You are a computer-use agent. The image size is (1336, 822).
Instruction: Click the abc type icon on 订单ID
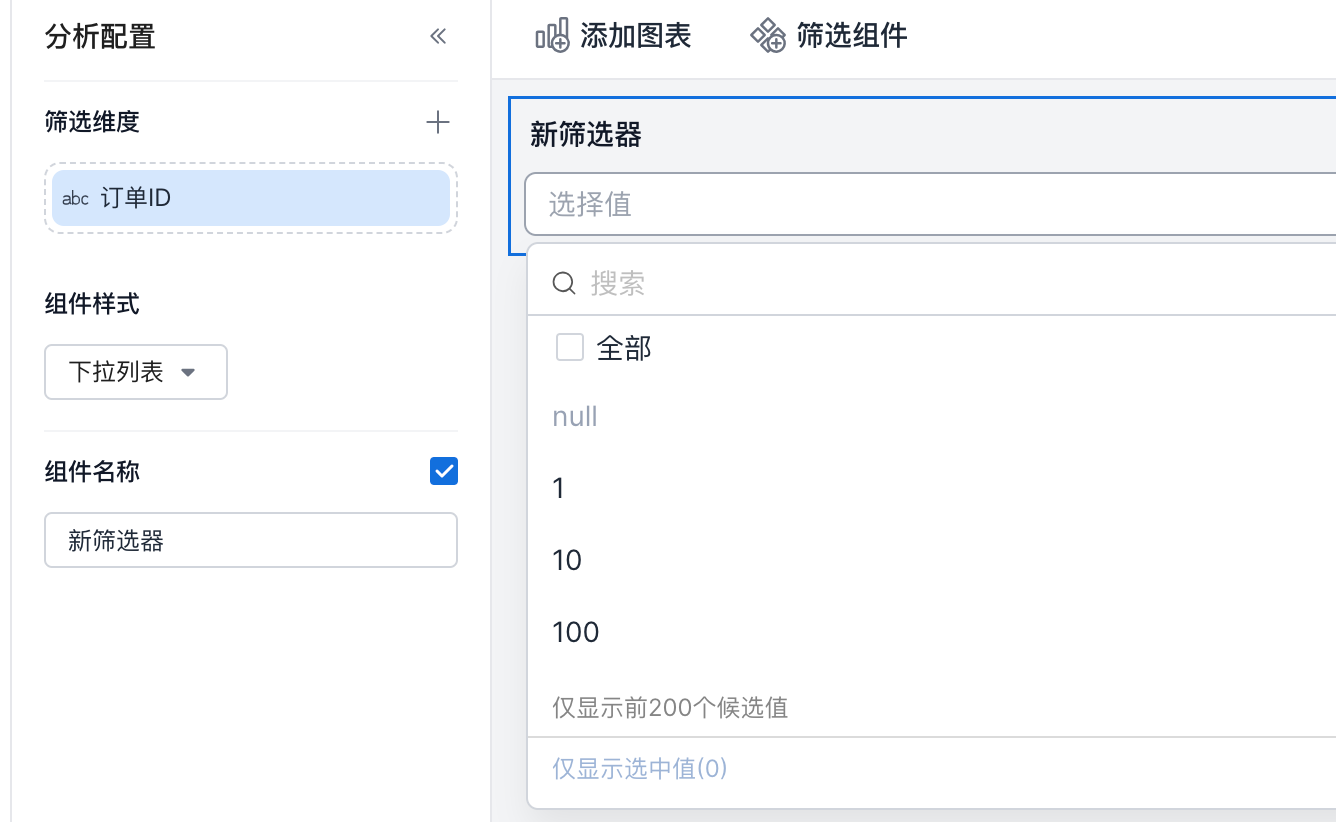coord(75,199)
